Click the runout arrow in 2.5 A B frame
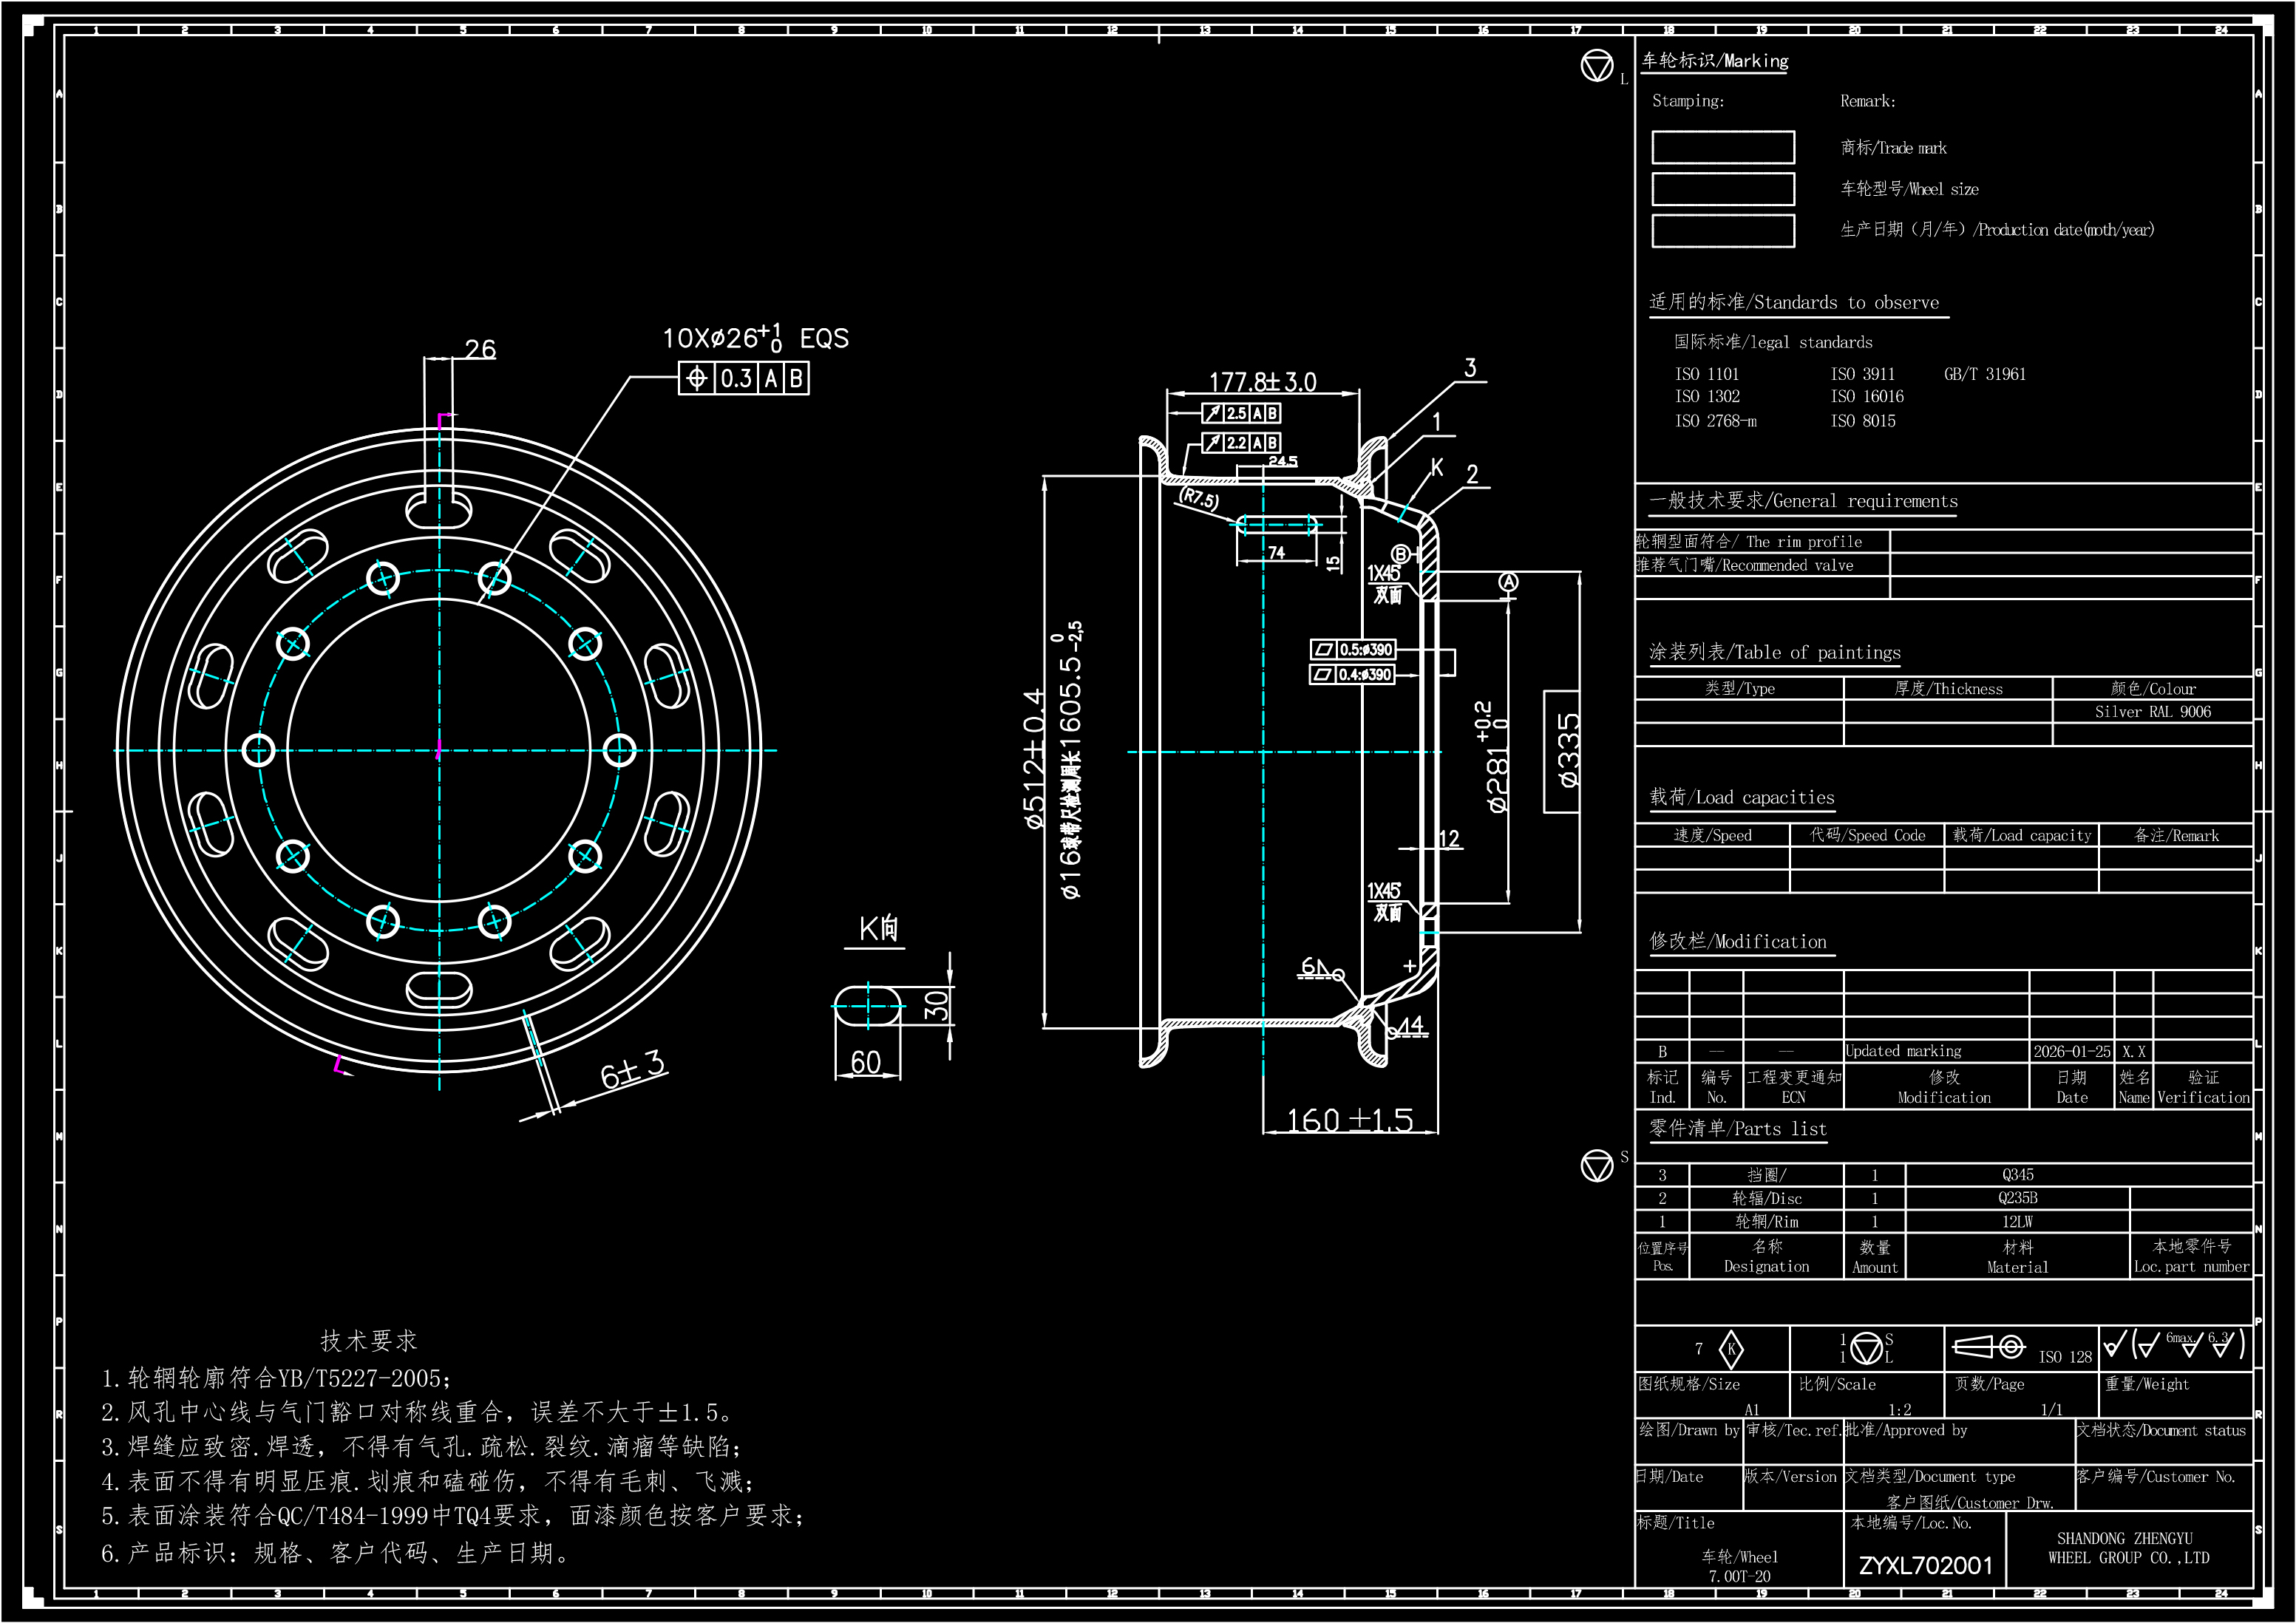The width and height of the screenshot is (2296, 1623). 1213,413
